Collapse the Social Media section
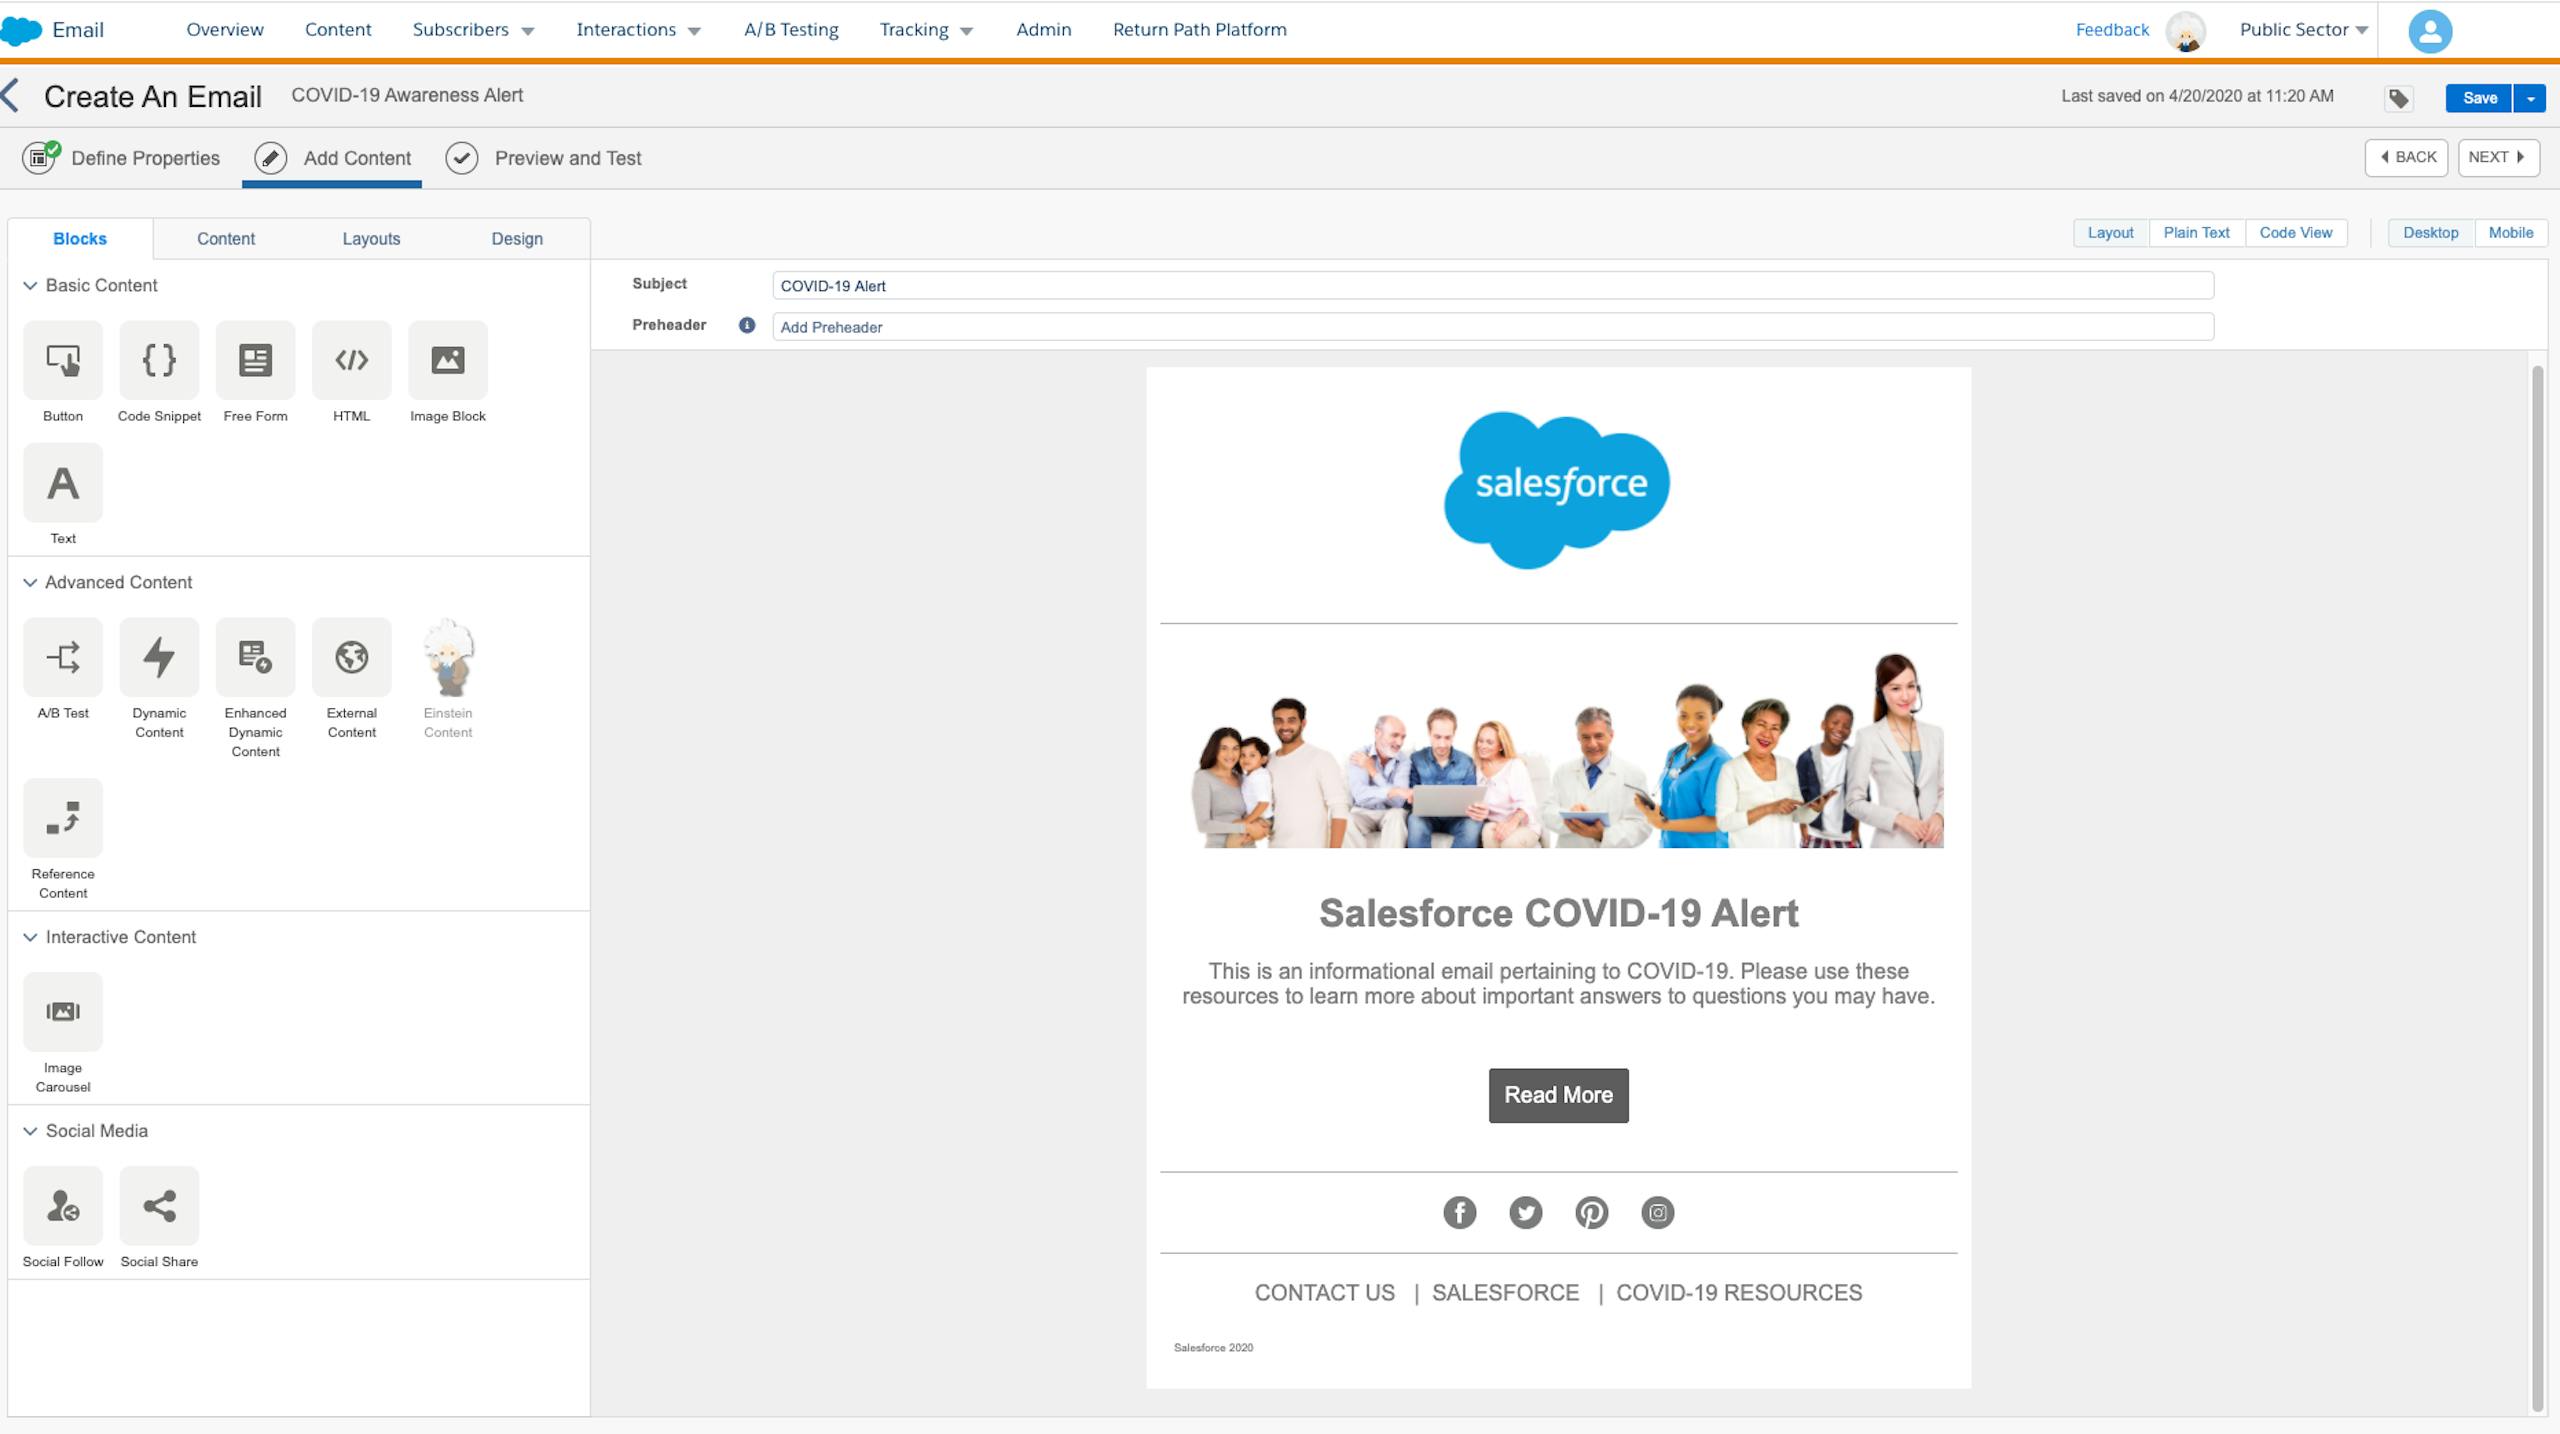Image resolution: width=2560 pixels, height=1434 pixels. pos(30,1132)
